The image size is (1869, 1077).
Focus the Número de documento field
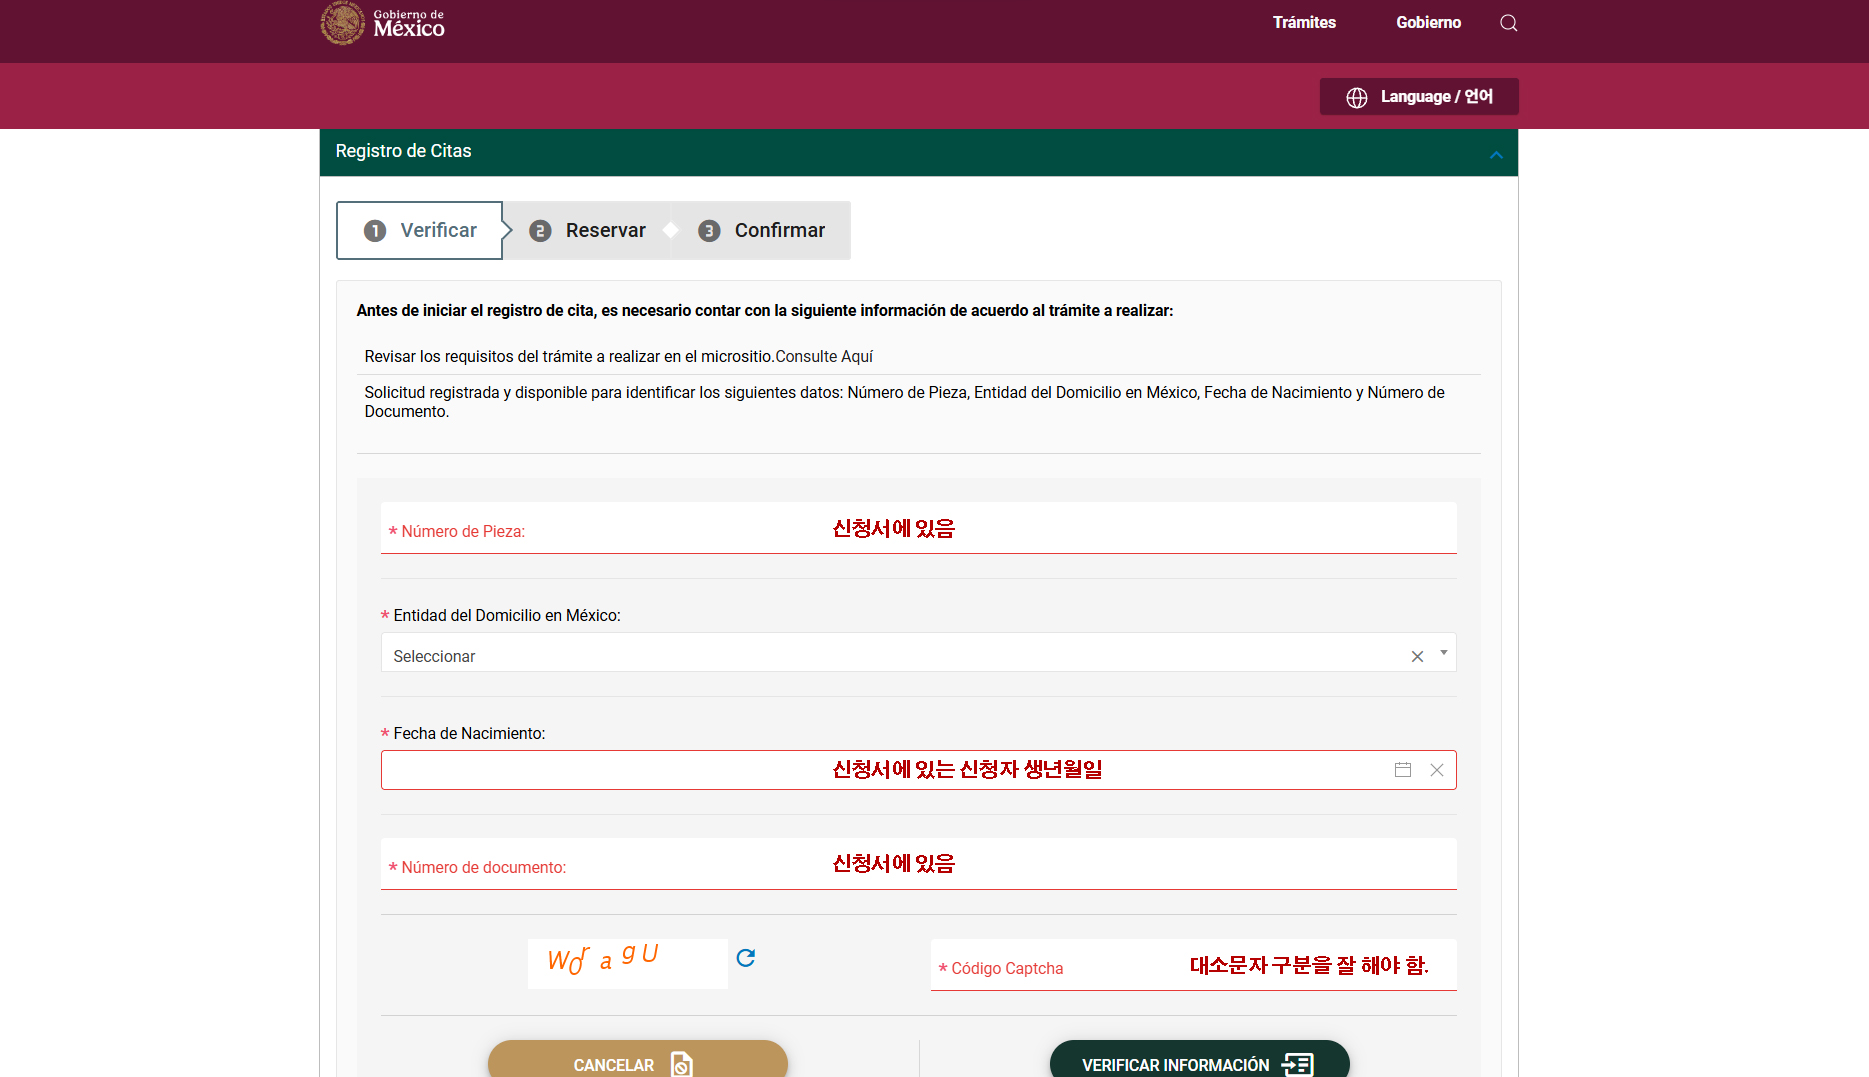tap(918, 864)
